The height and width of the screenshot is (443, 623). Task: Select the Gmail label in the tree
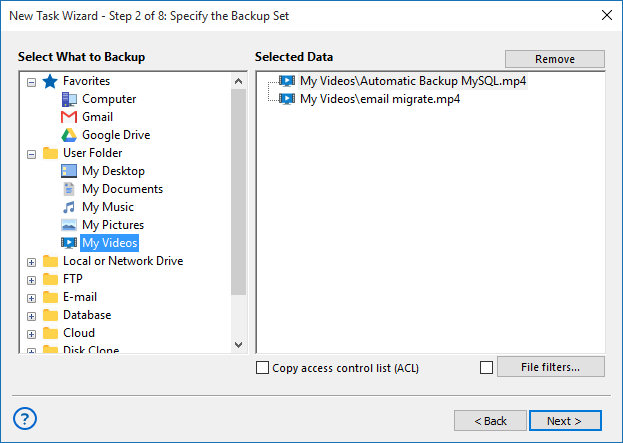(97, 117)
